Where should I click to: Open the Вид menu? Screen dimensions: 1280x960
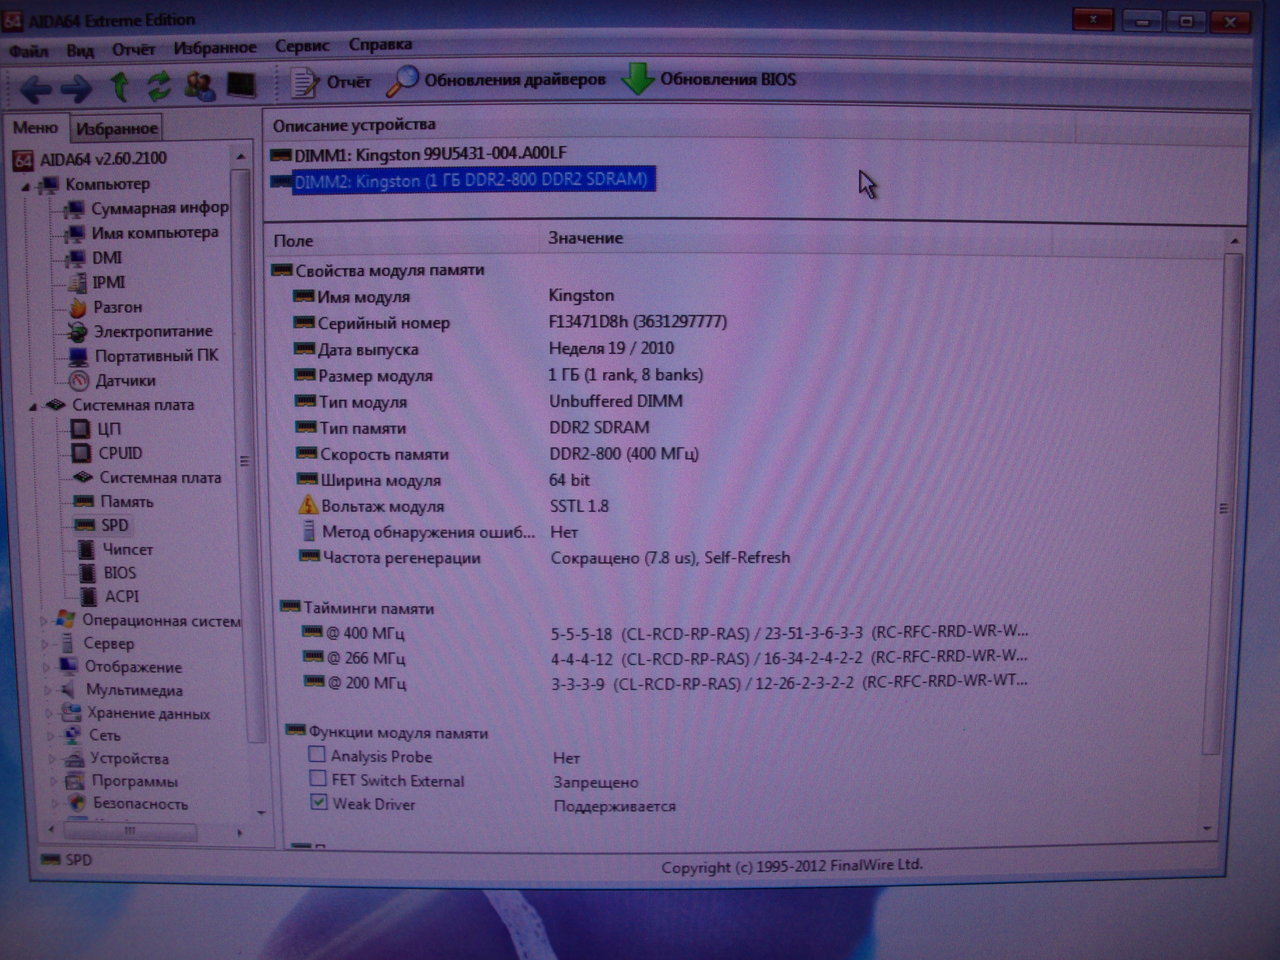pyautogui.click(x=80, y=50)
